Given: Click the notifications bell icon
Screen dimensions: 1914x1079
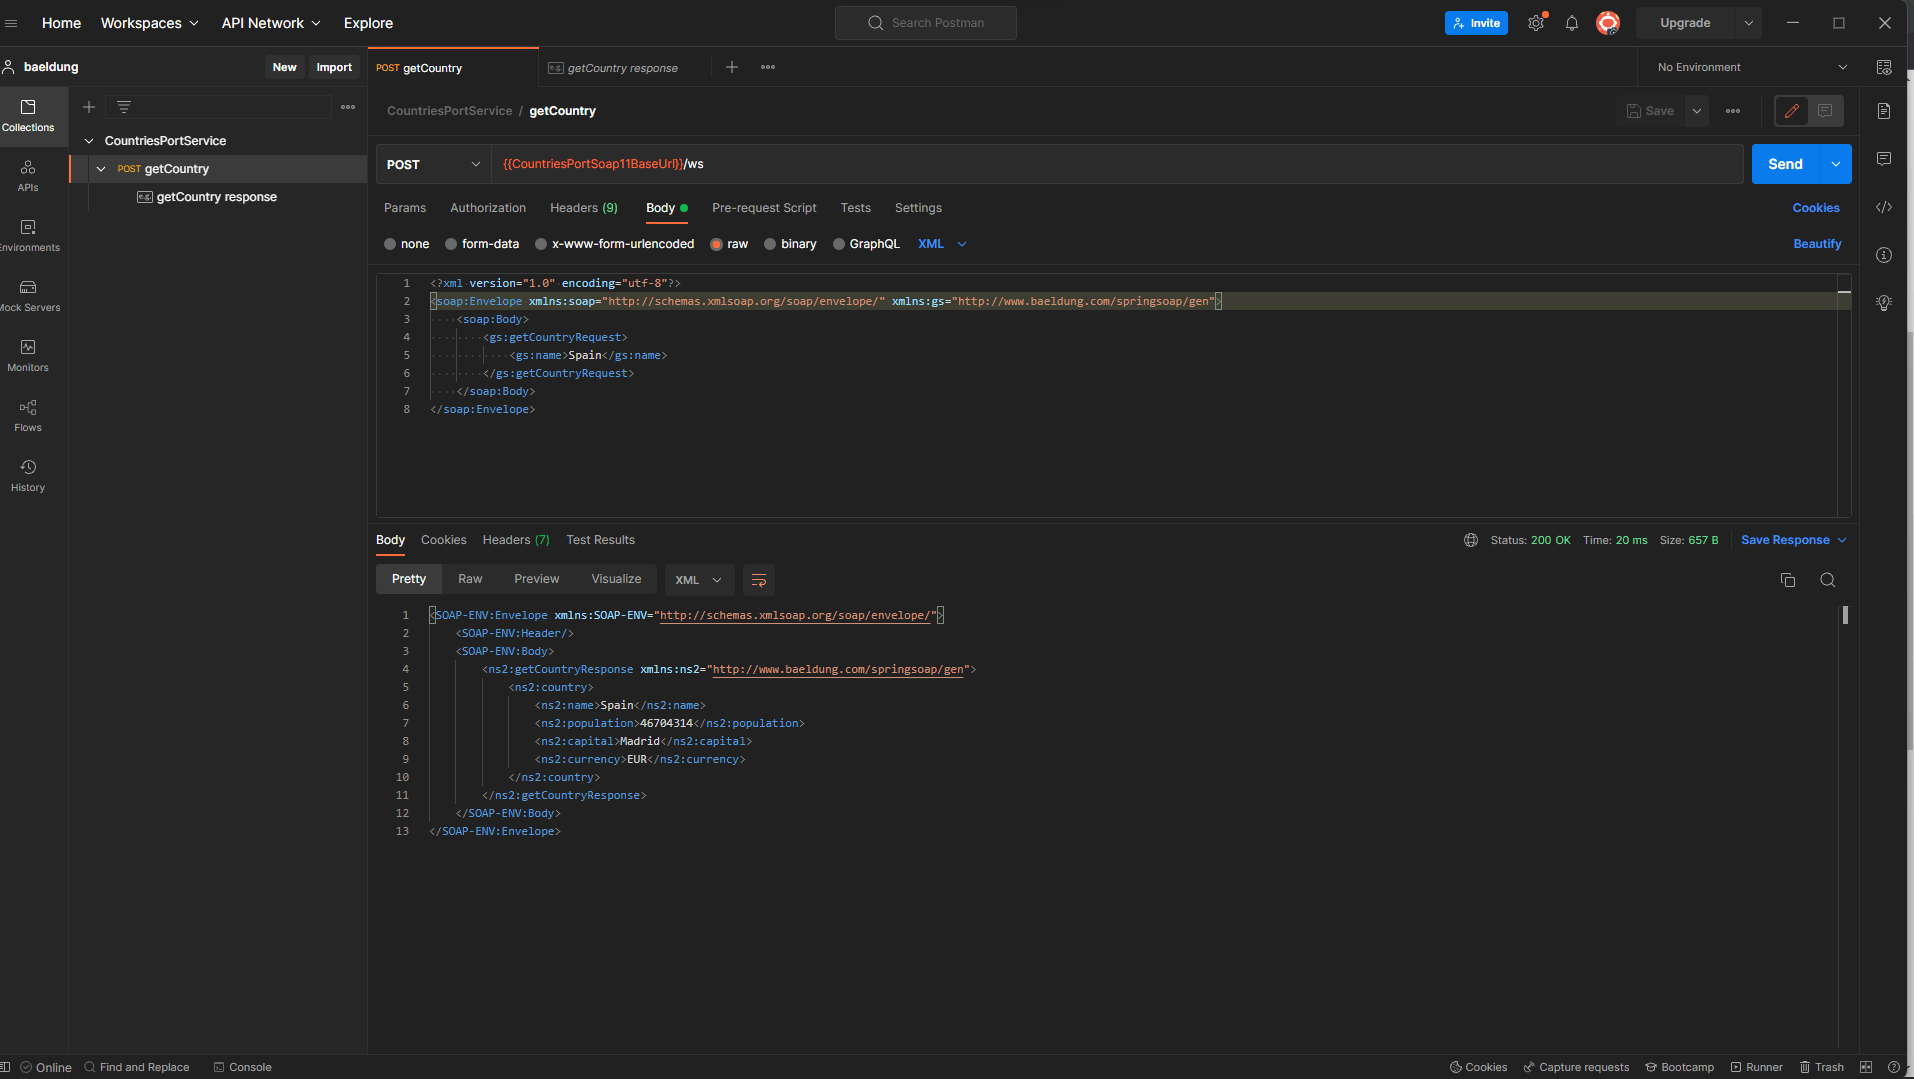Looking at the screenshot, I should coord(1572,23).
